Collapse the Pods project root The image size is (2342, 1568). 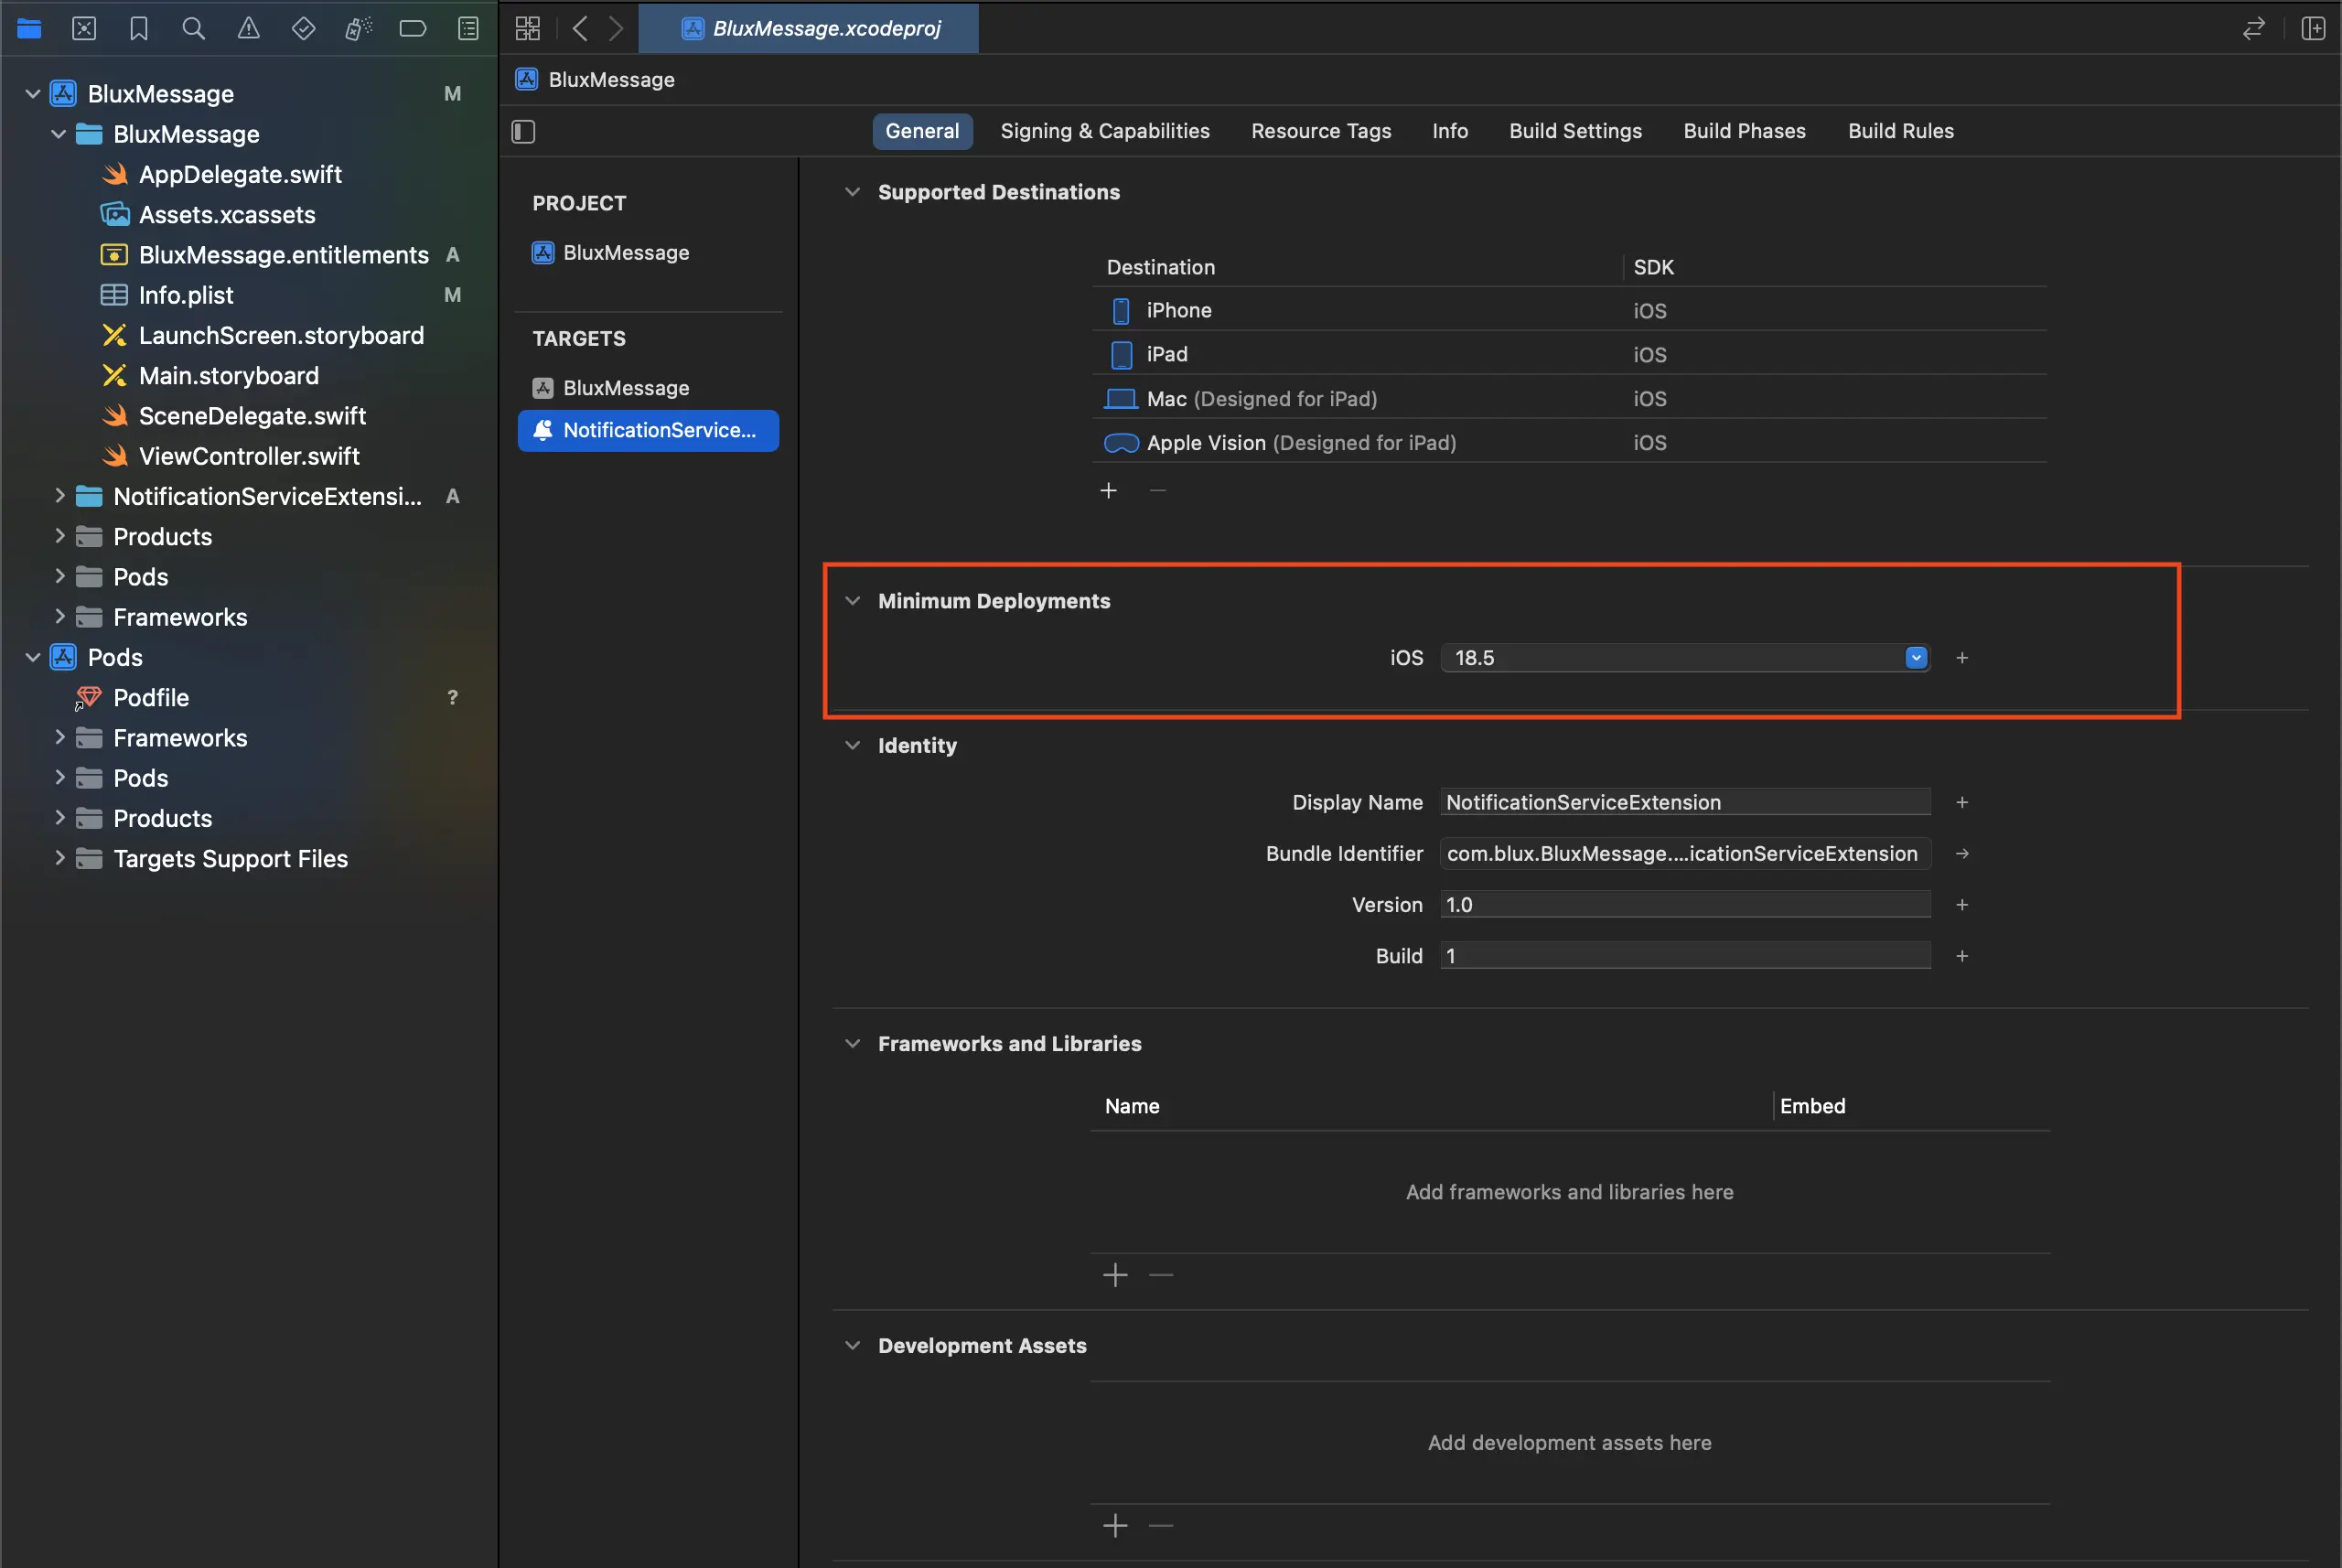point(33,657)
